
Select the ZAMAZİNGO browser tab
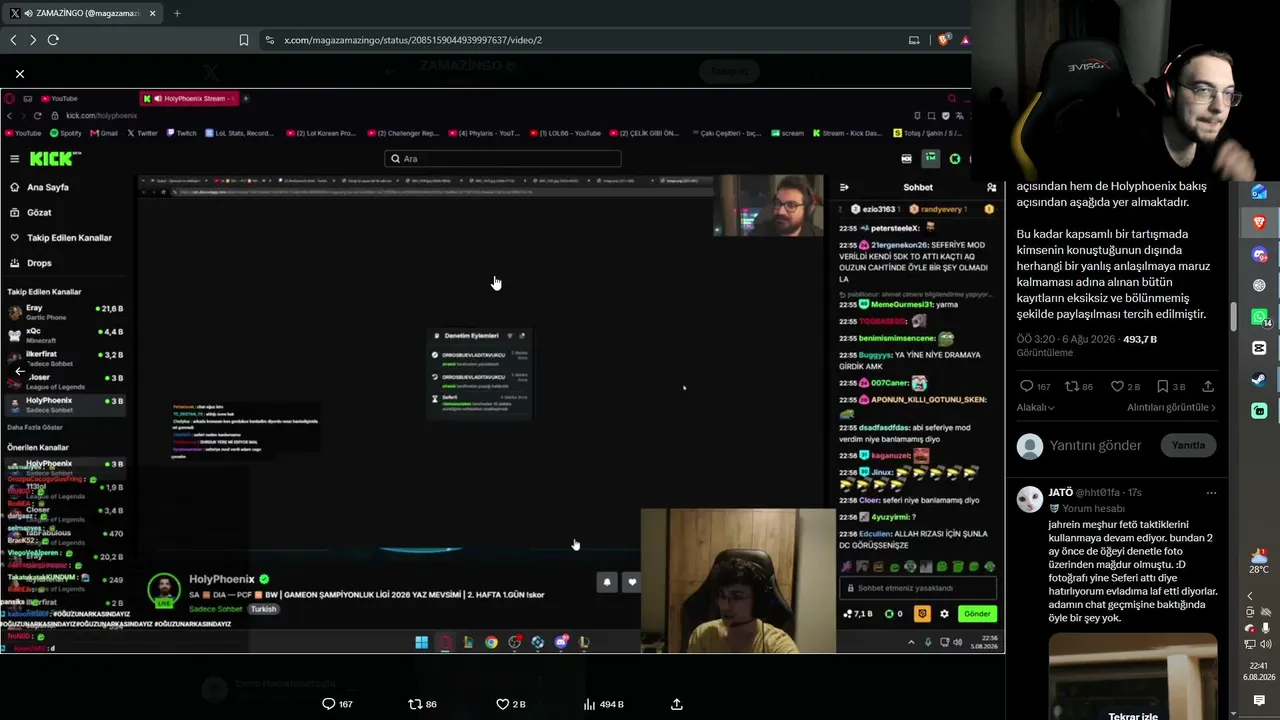click(x=83, y=13)
